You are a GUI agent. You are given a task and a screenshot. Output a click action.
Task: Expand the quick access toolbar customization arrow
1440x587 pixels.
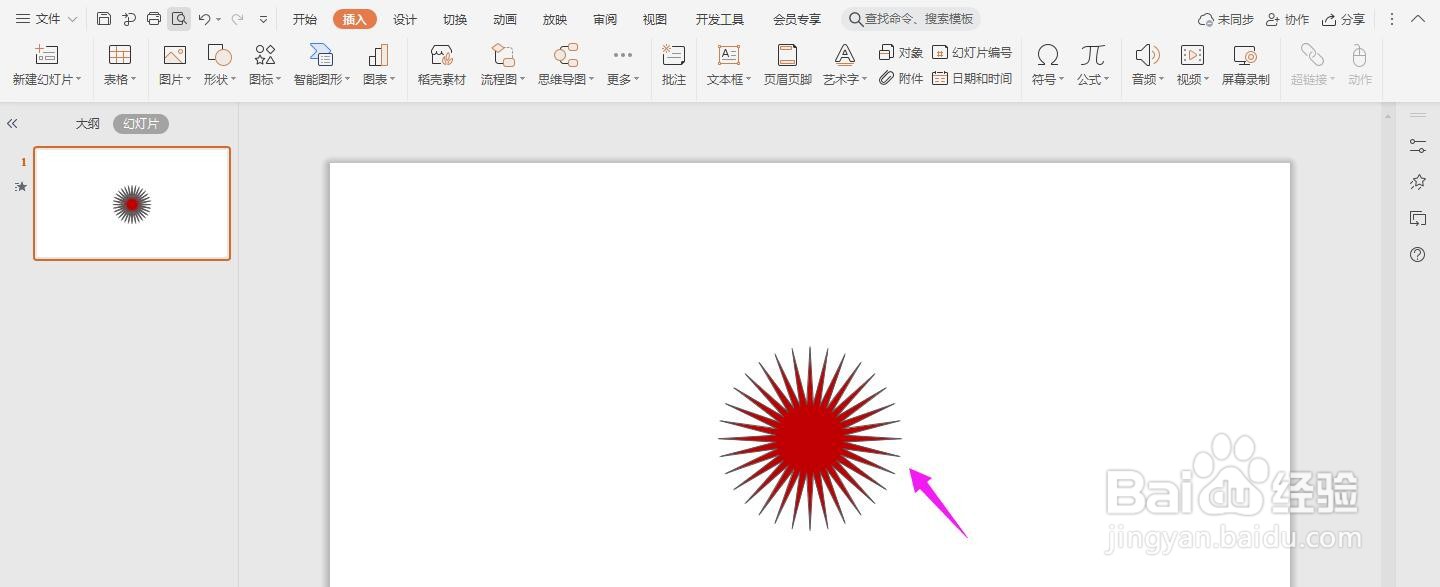click(263, 19)
